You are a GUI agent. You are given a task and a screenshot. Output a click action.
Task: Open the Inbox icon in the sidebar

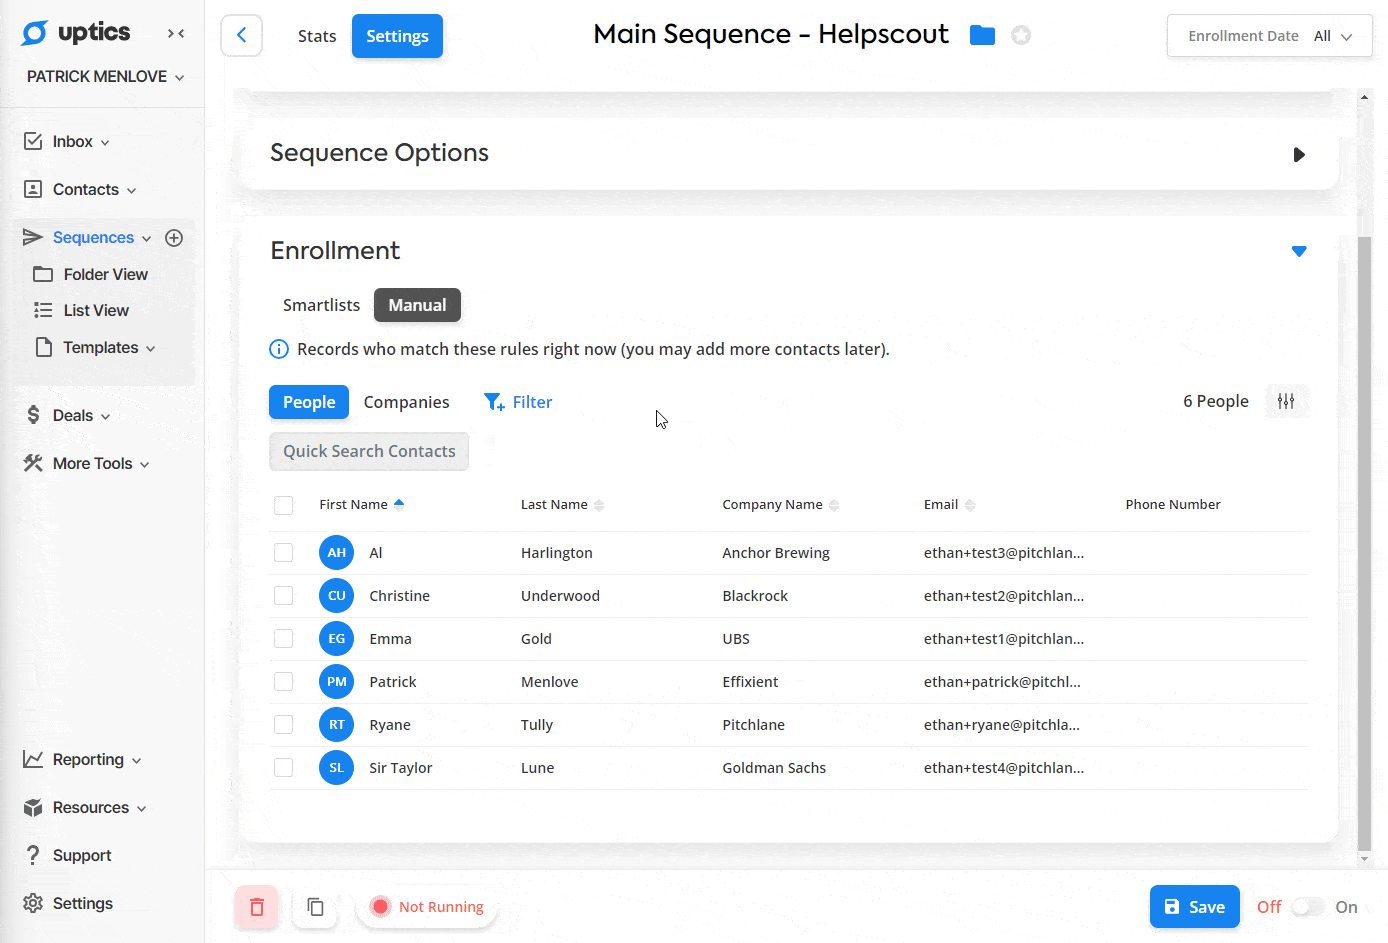[33, 141]
